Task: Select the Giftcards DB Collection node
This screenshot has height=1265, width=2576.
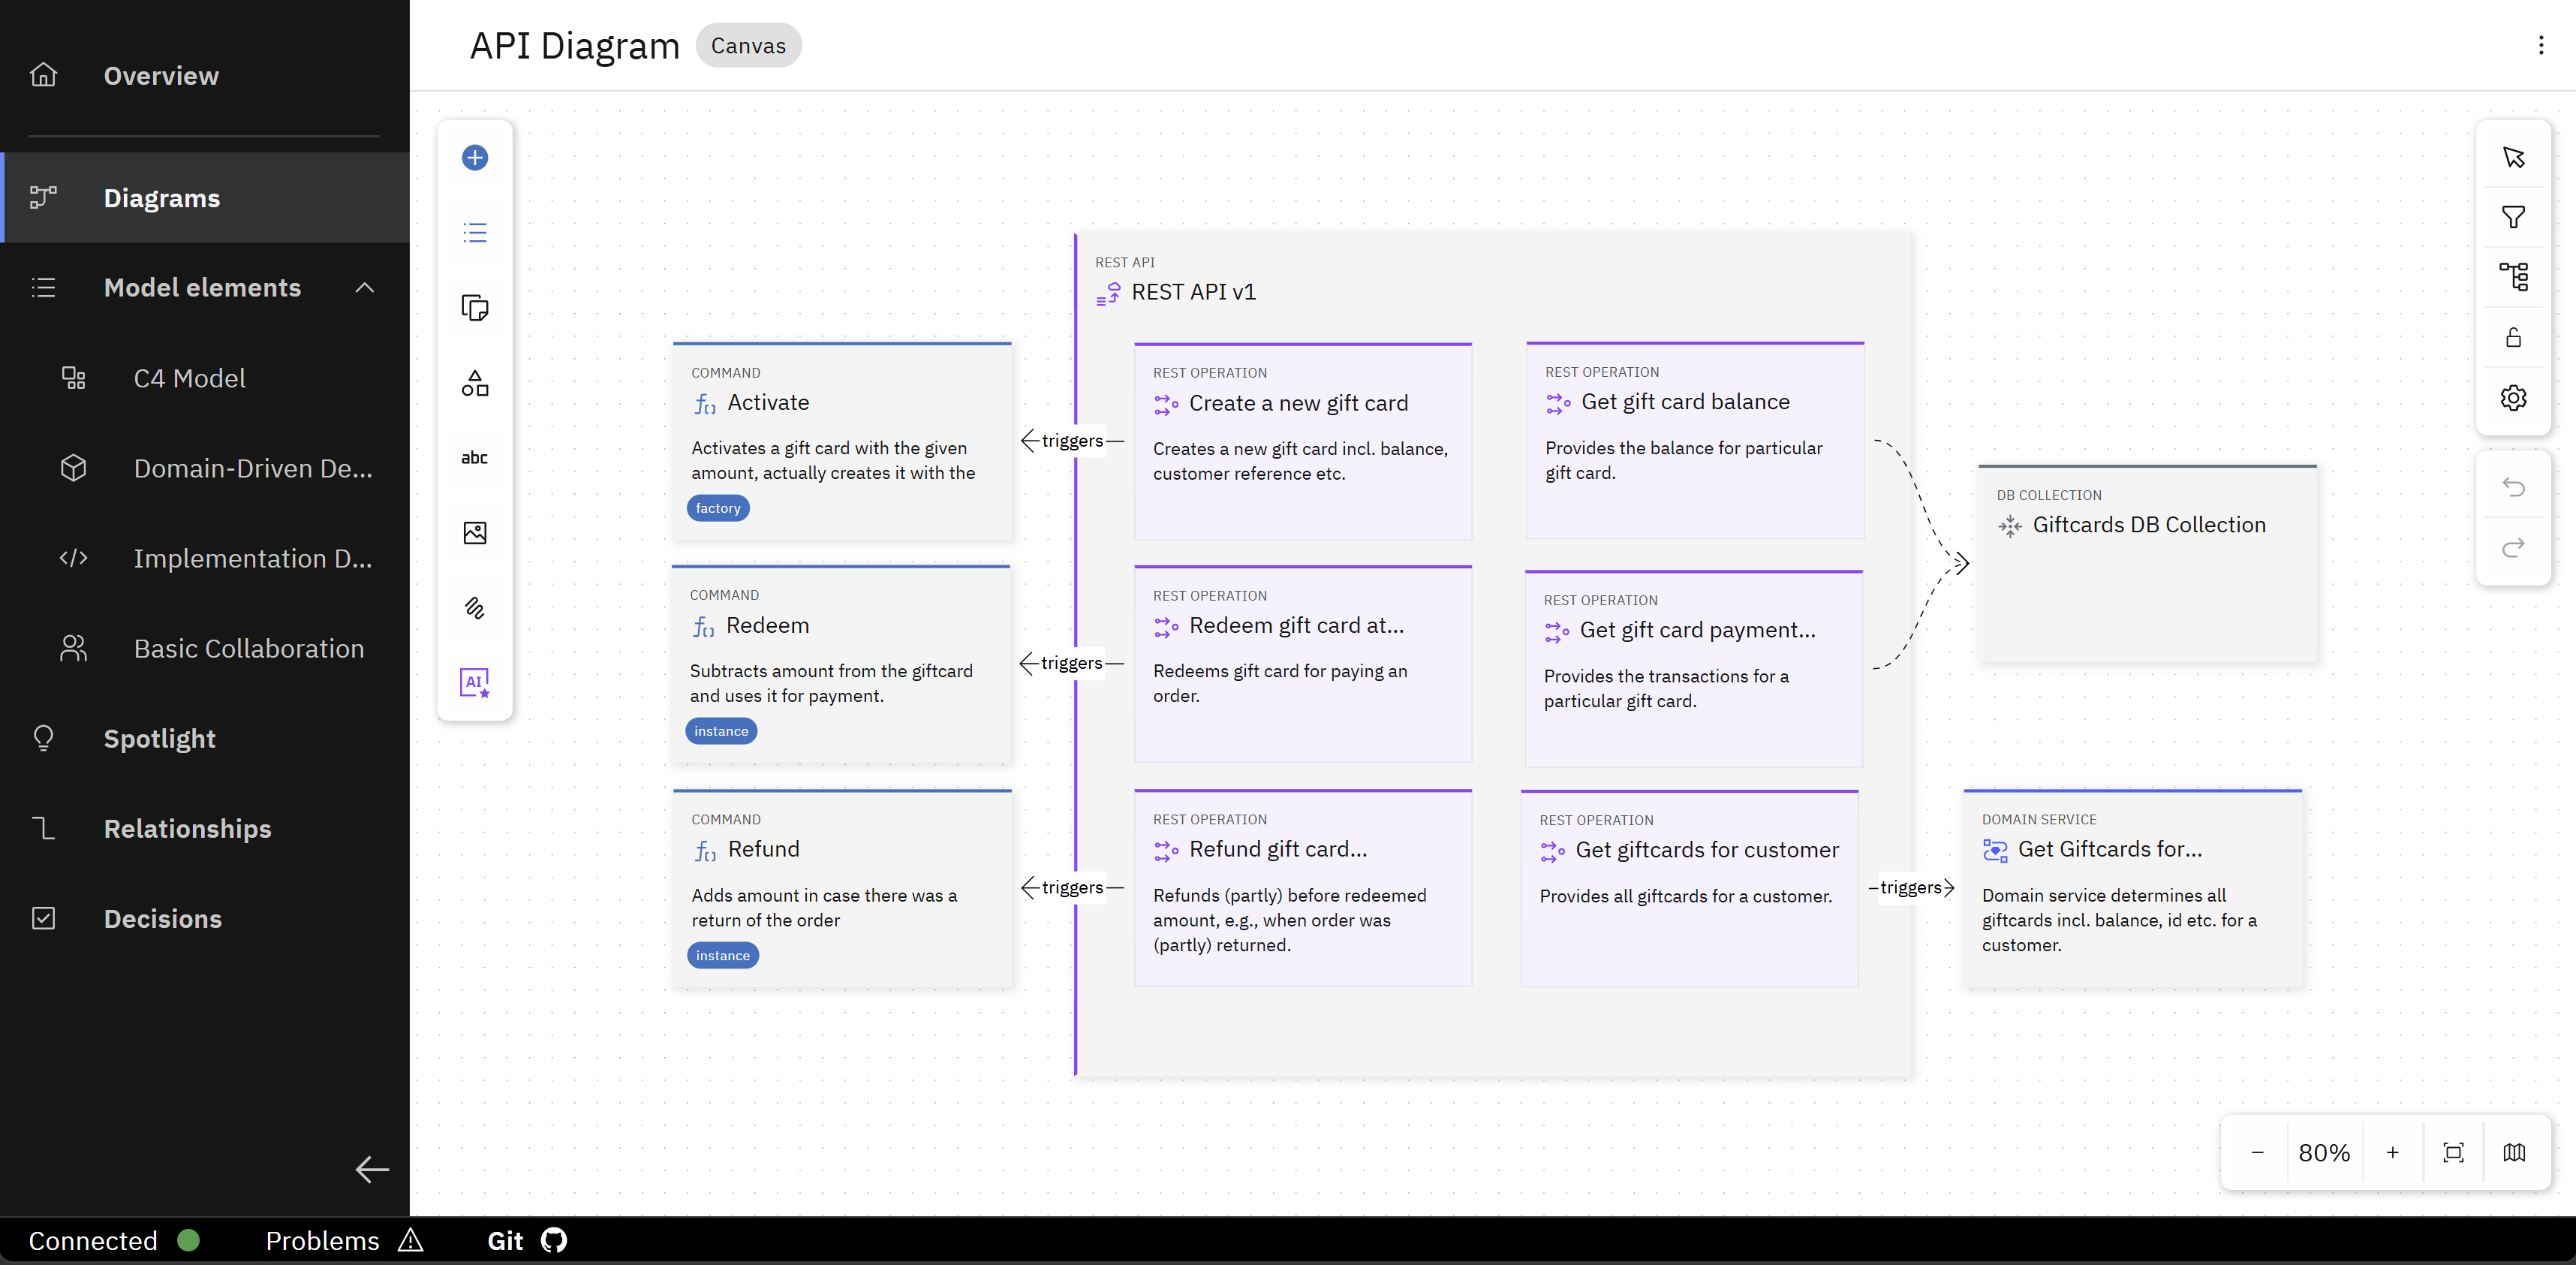Action: pos(2147,563)
